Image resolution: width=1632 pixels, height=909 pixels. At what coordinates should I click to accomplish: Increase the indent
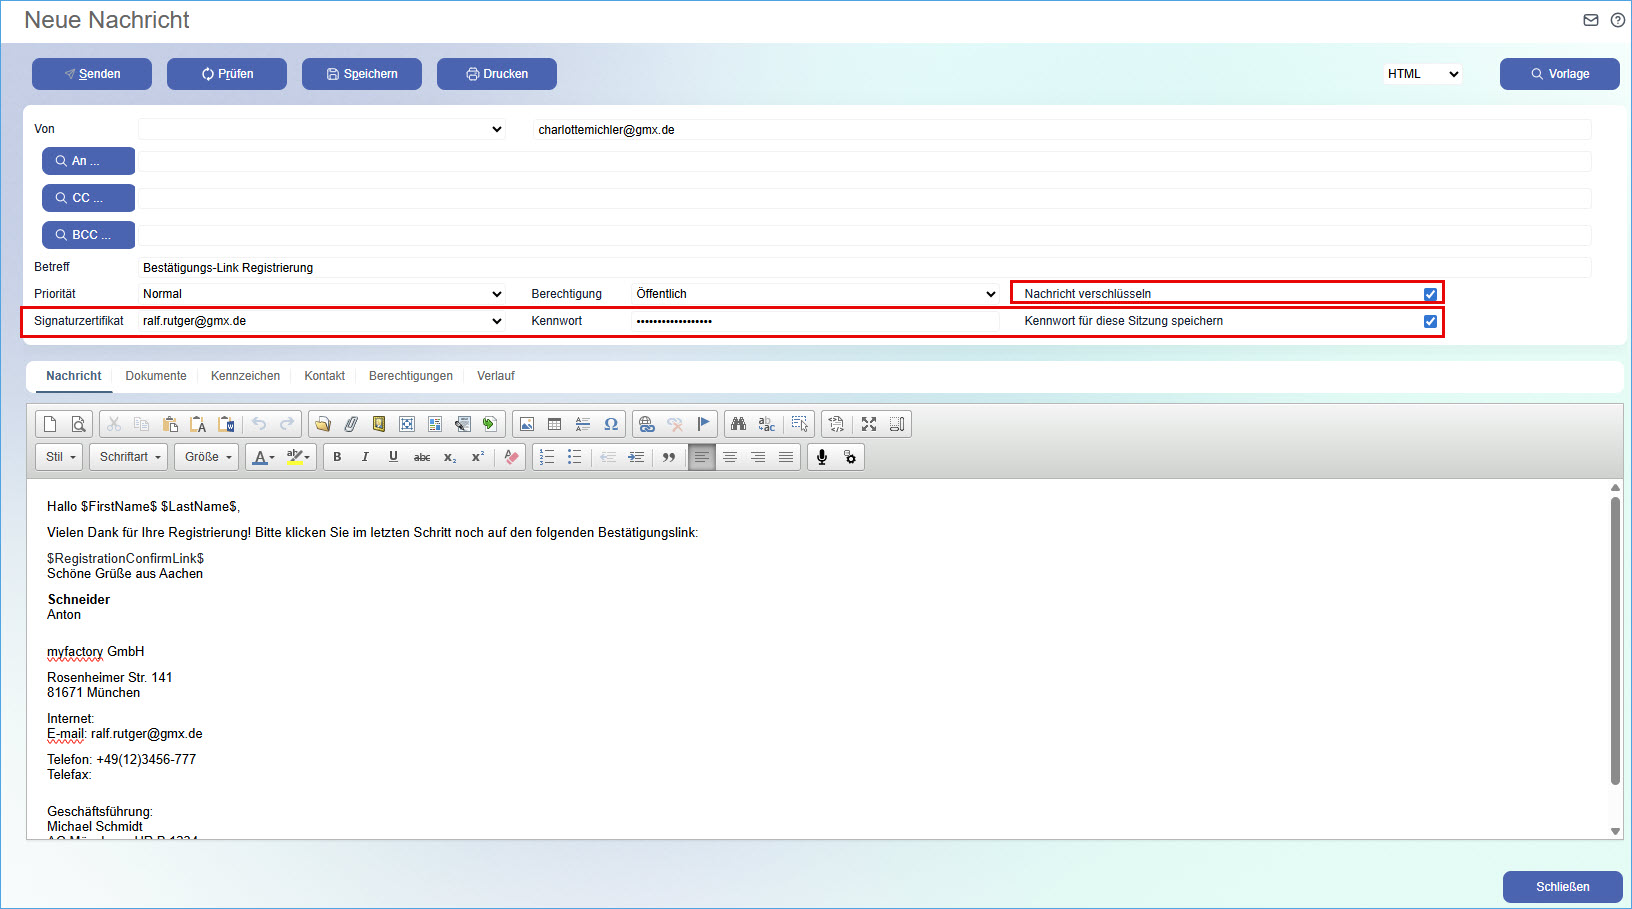tap(636, 457)
